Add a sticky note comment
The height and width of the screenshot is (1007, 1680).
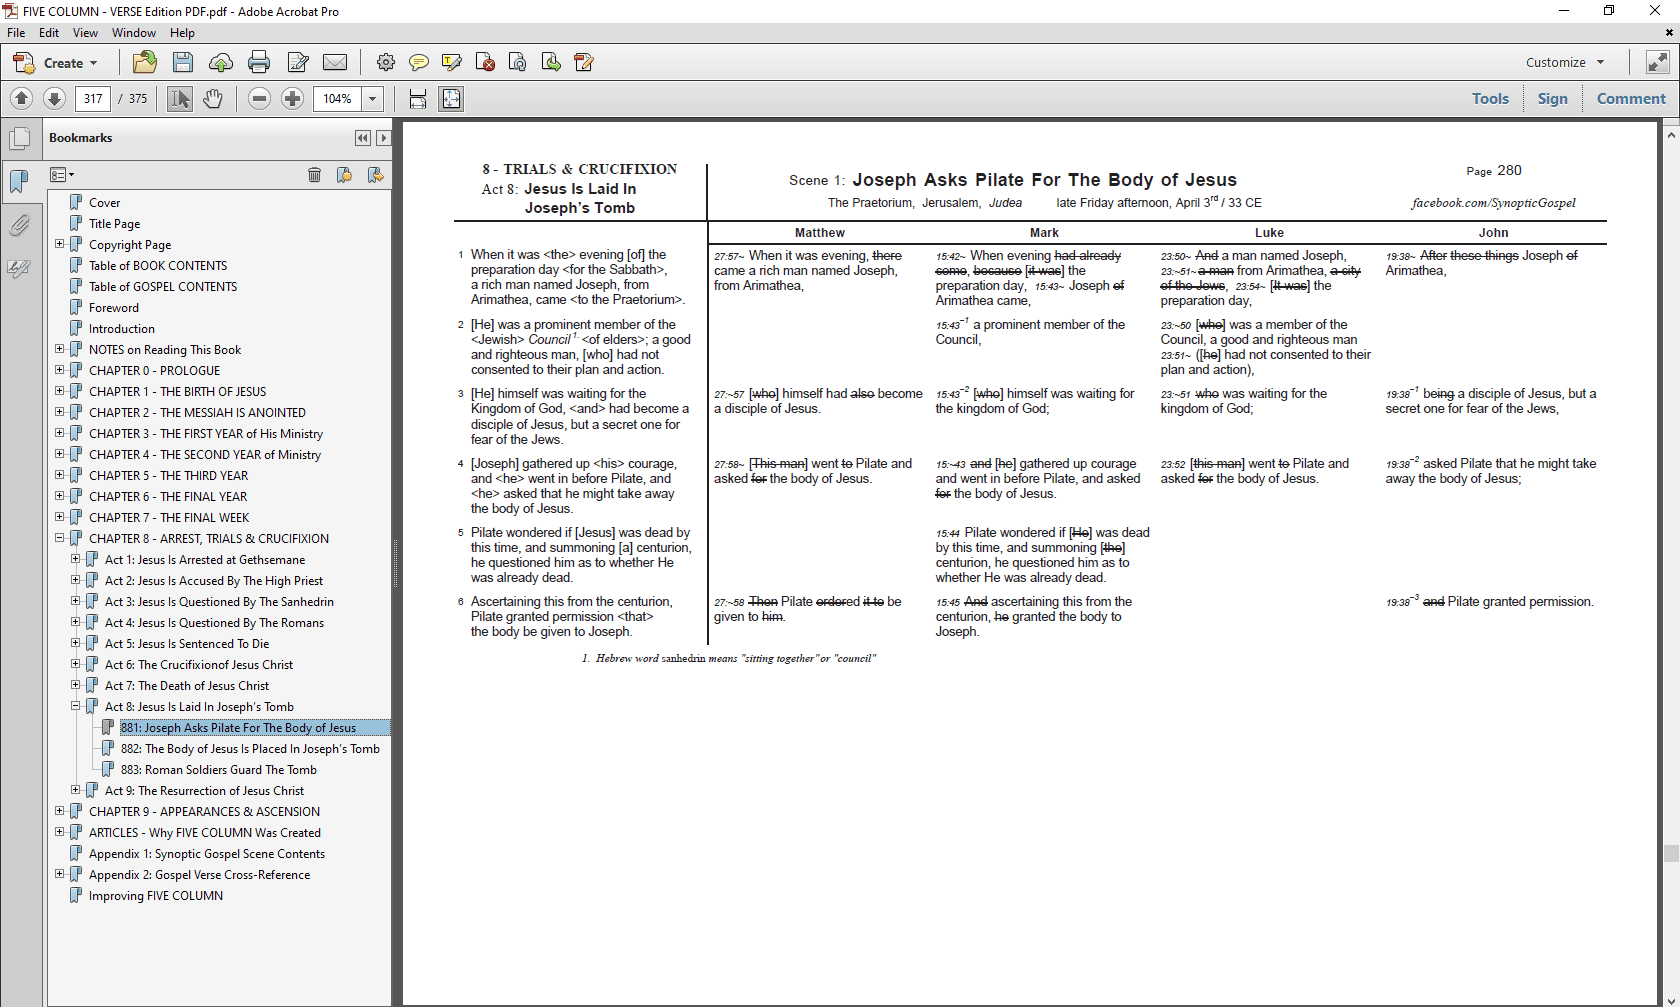click(419, 63)
